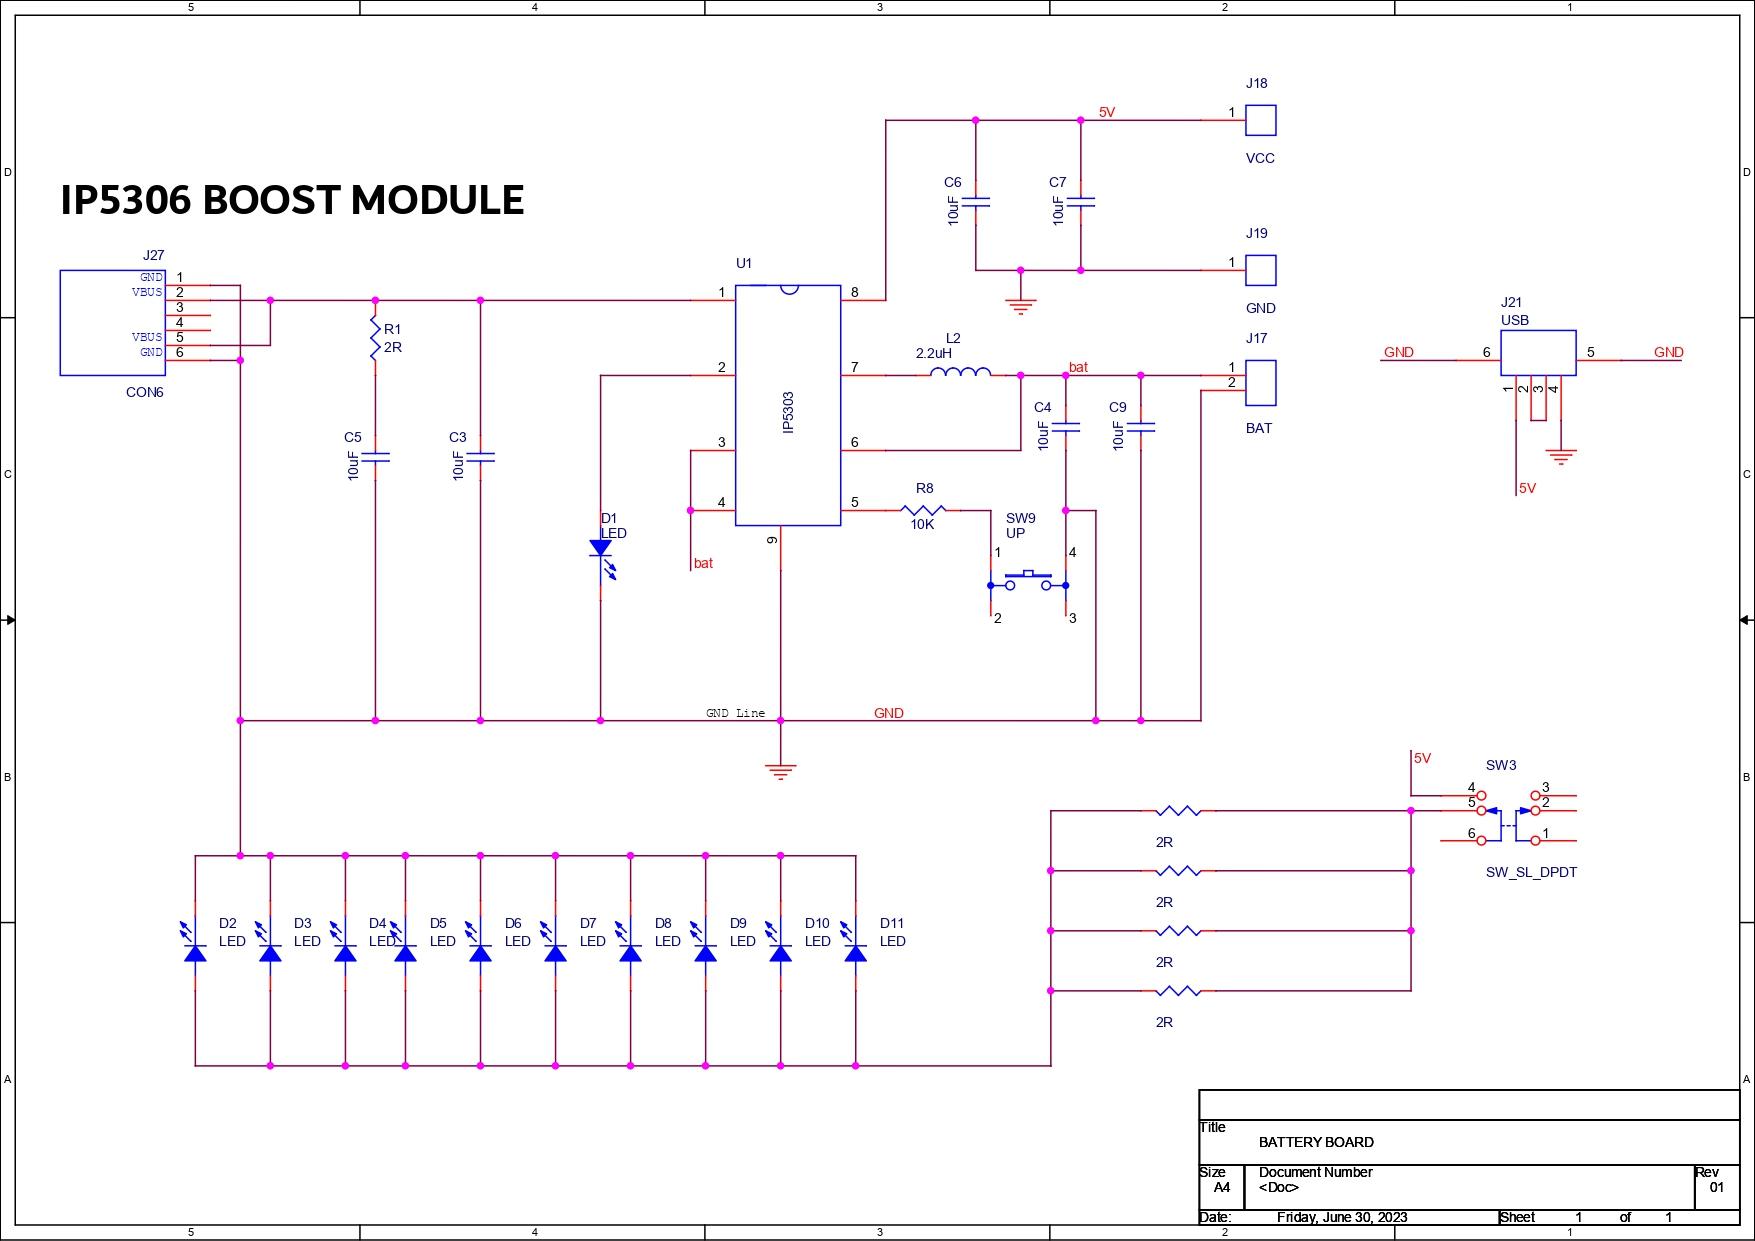The width and height of the screenshot is (1755, 1241).
Task: Click the D11 LED symbol
Action: pos(858,955)
